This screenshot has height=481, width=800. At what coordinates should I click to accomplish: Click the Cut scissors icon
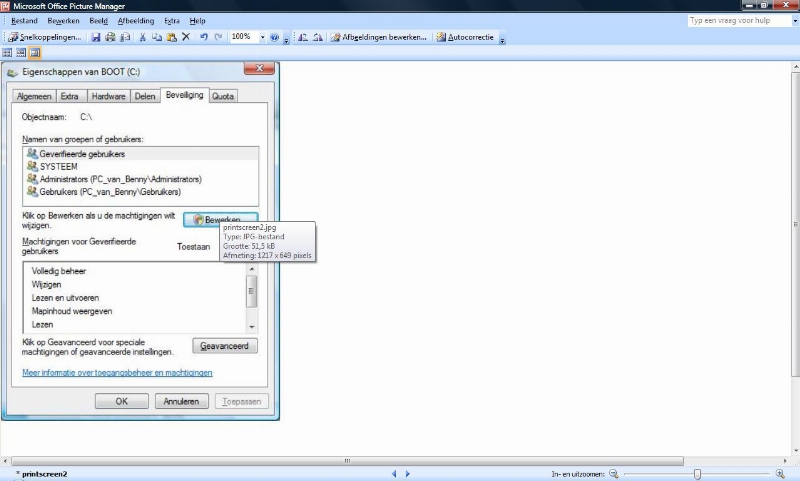click(x=143, y=37)
